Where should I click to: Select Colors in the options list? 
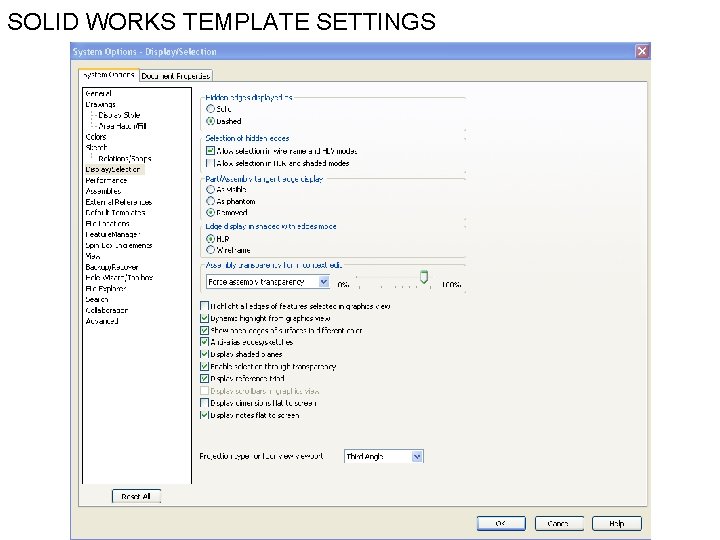point(96,137)
